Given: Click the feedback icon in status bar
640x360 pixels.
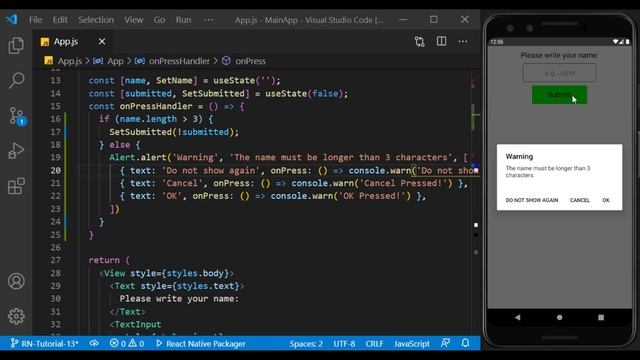Looking at the screenshot, I should point(445,343).
